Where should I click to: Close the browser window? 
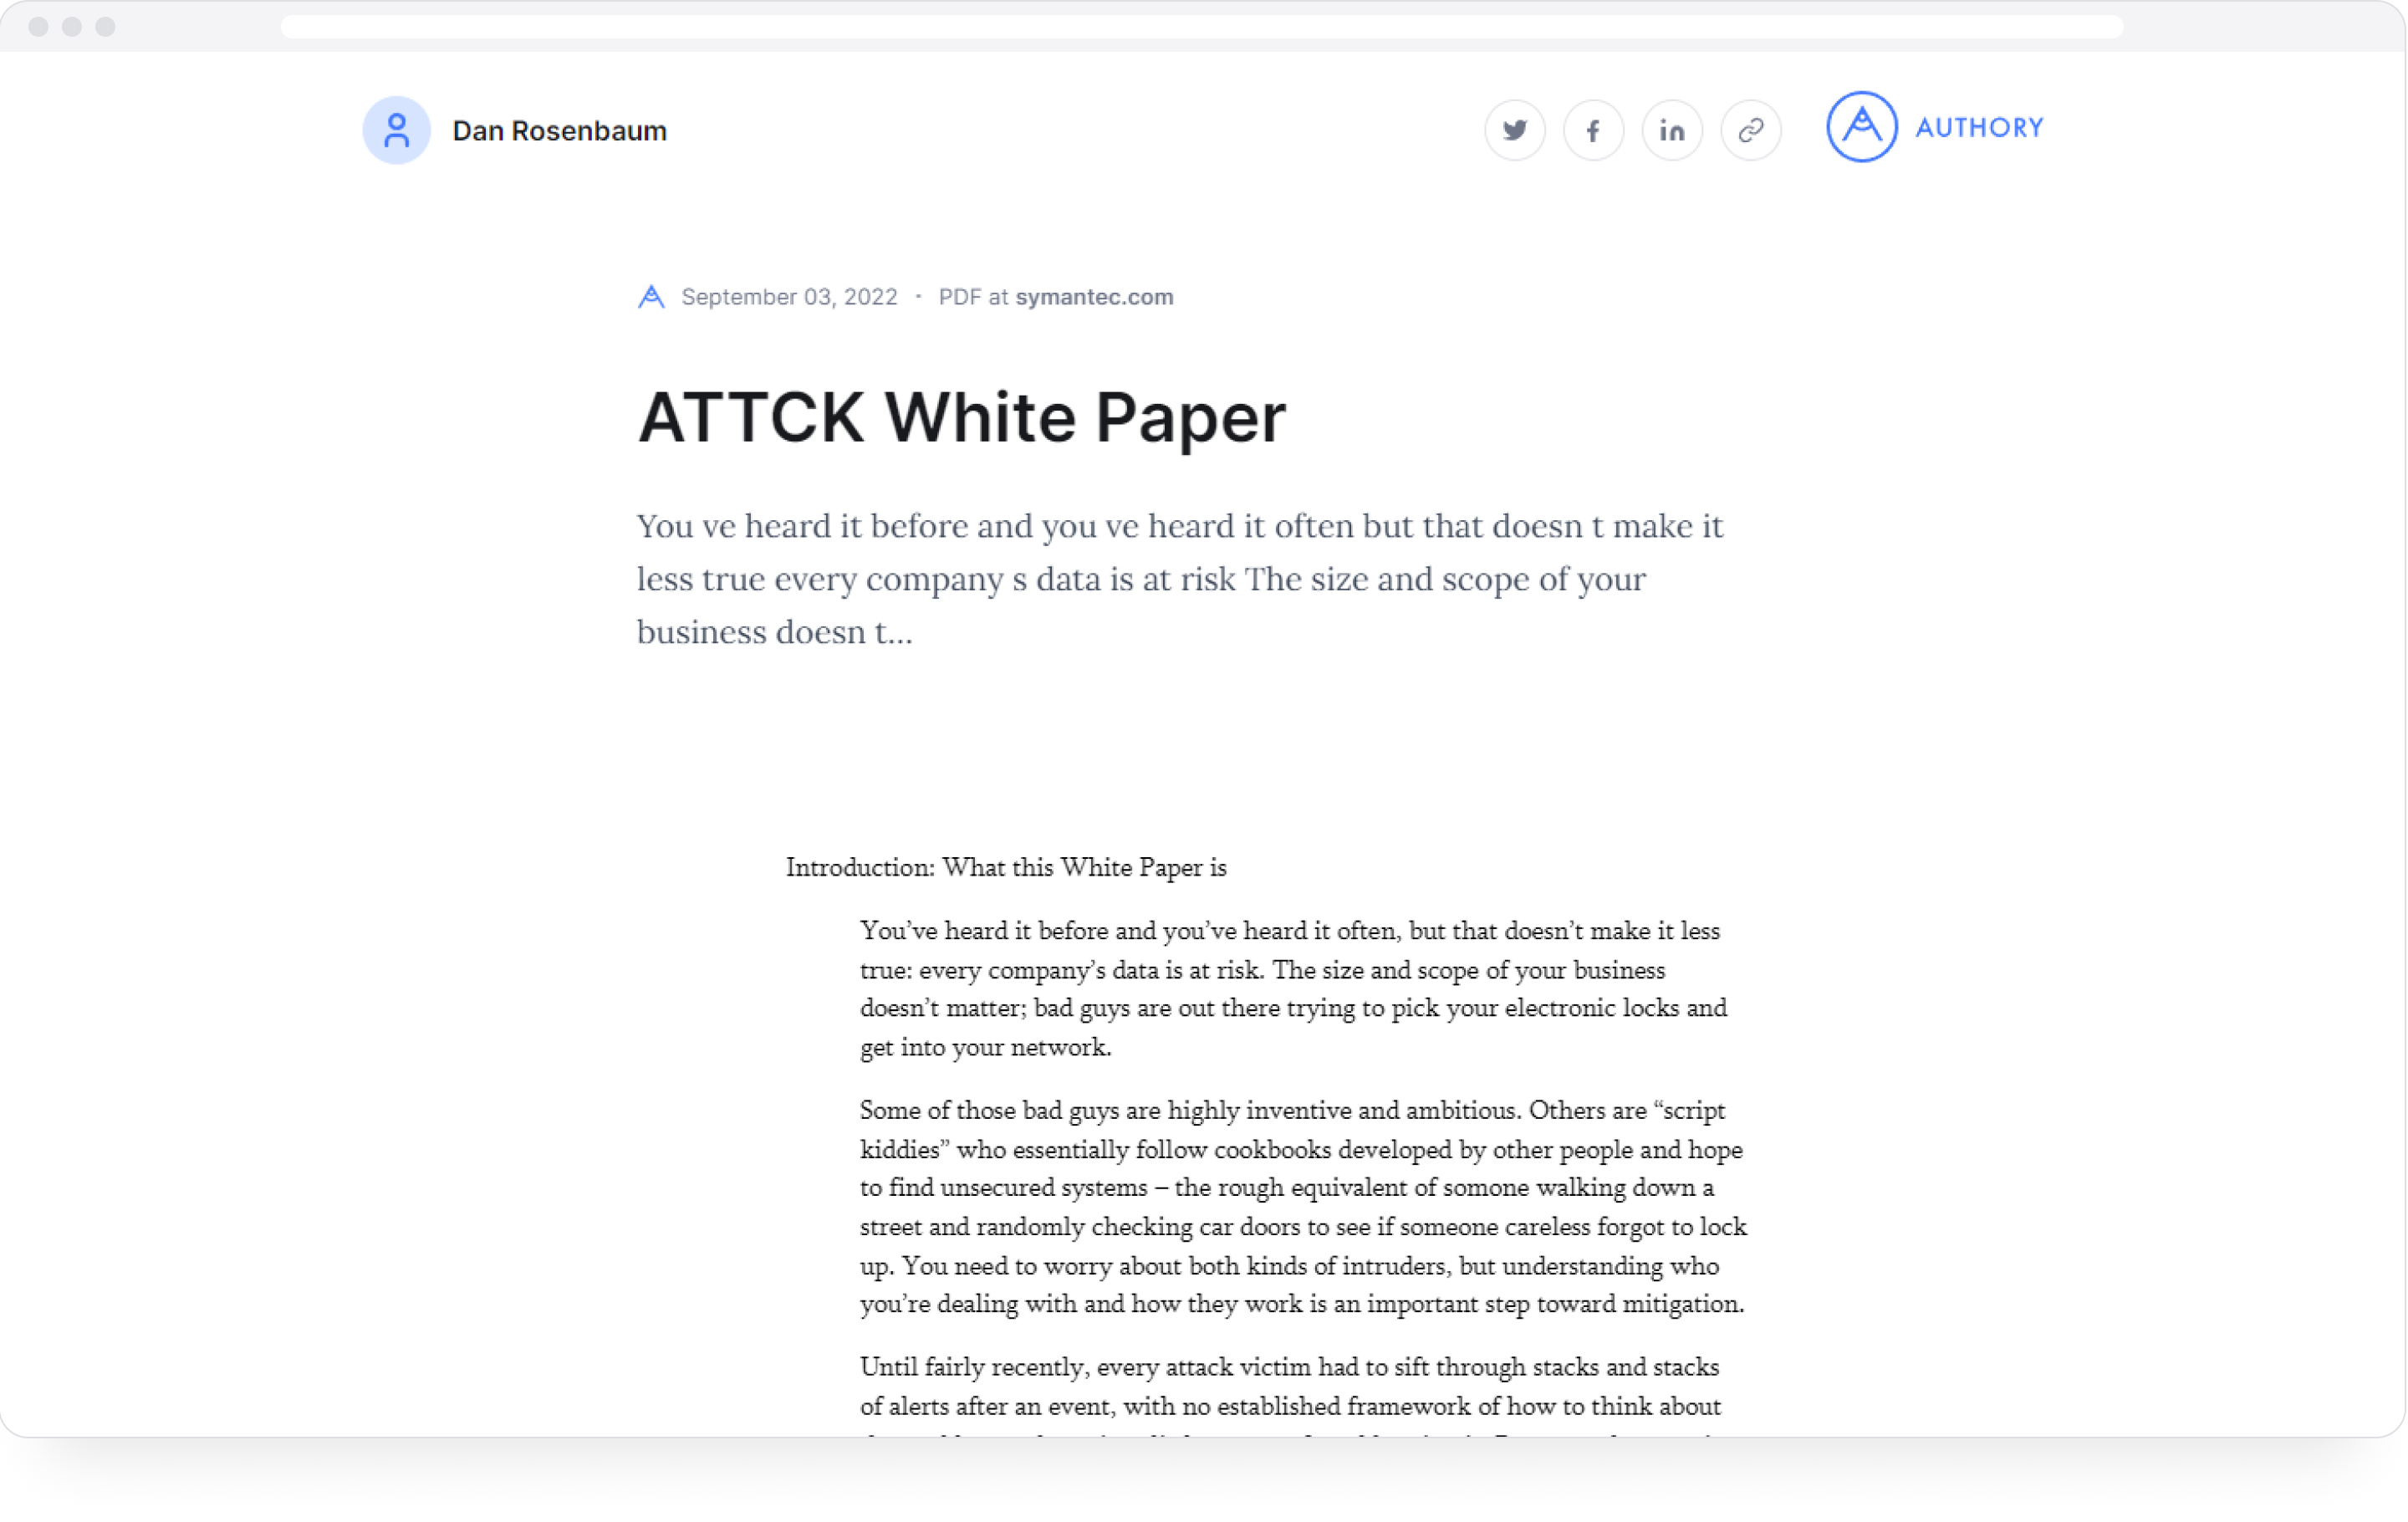coord(39,27)
